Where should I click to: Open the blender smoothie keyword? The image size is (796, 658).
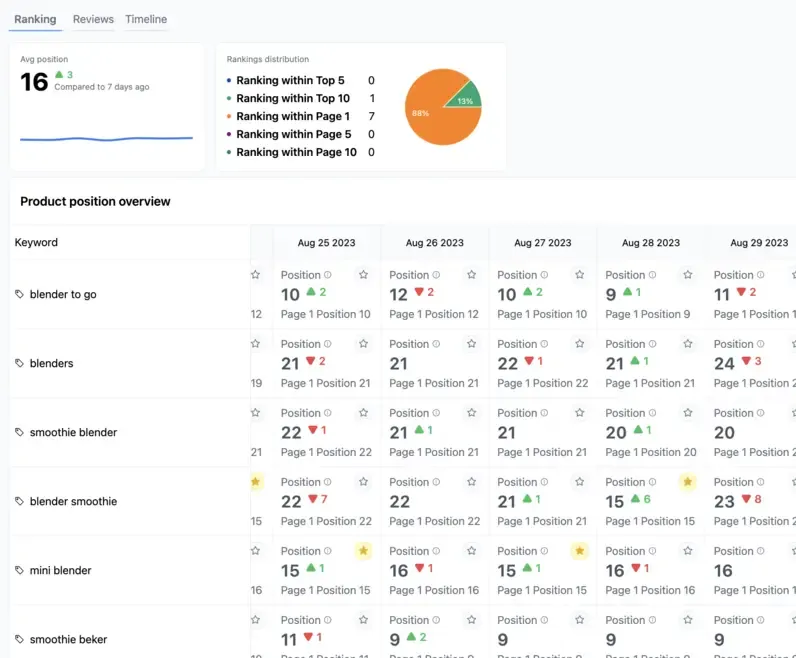[x=73, y=502]
